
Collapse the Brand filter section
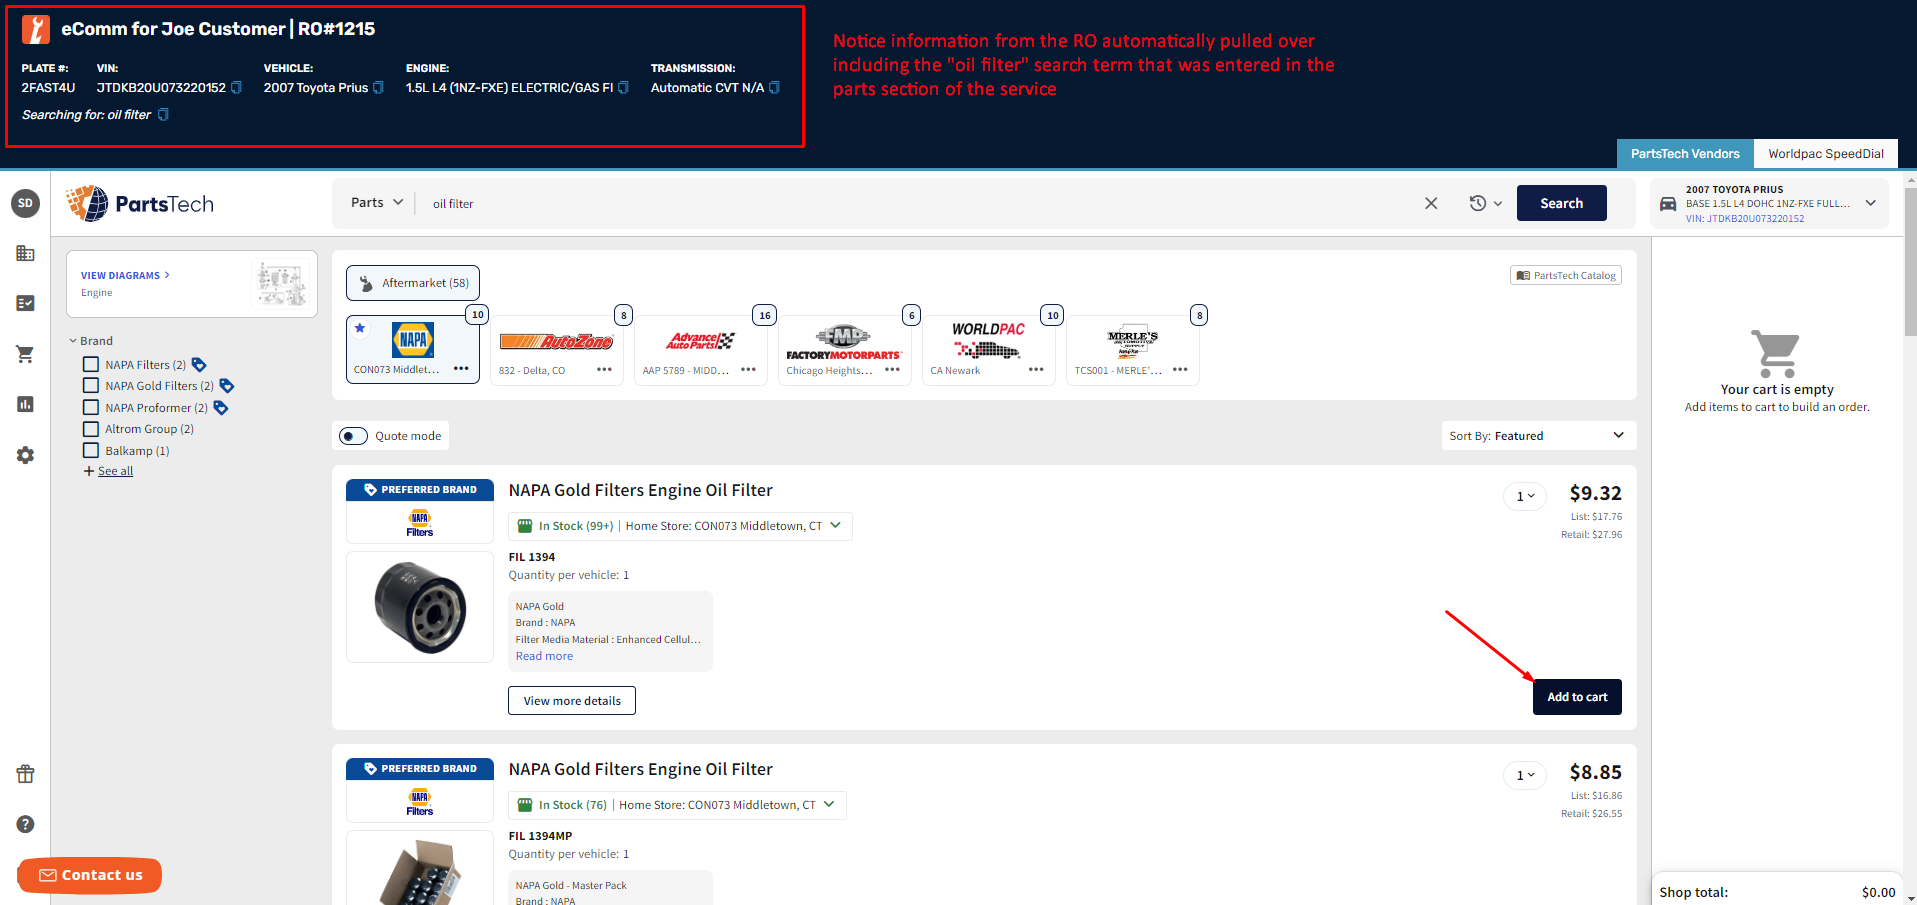(x=91, y=341)
